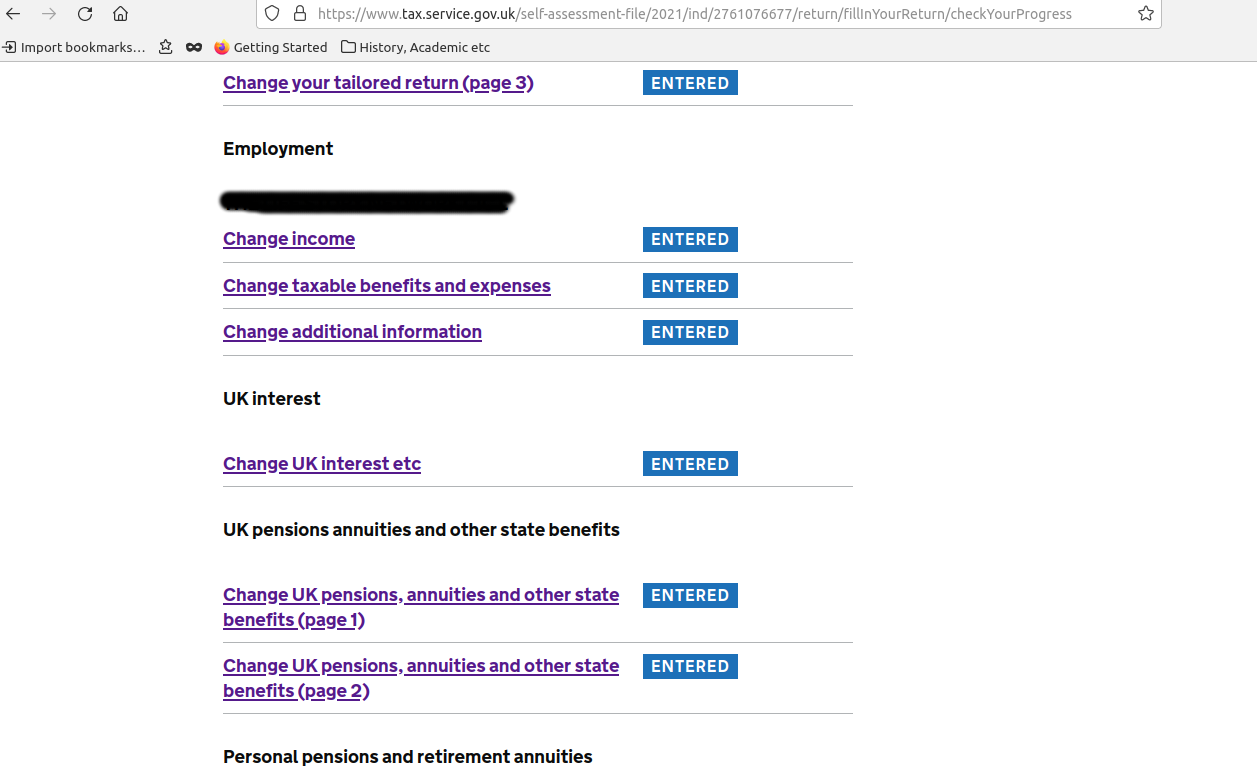Screen dimensions: 1257x783
Task: Go to the browser home page
Action: pyautogui.click(x=120, y=14)
